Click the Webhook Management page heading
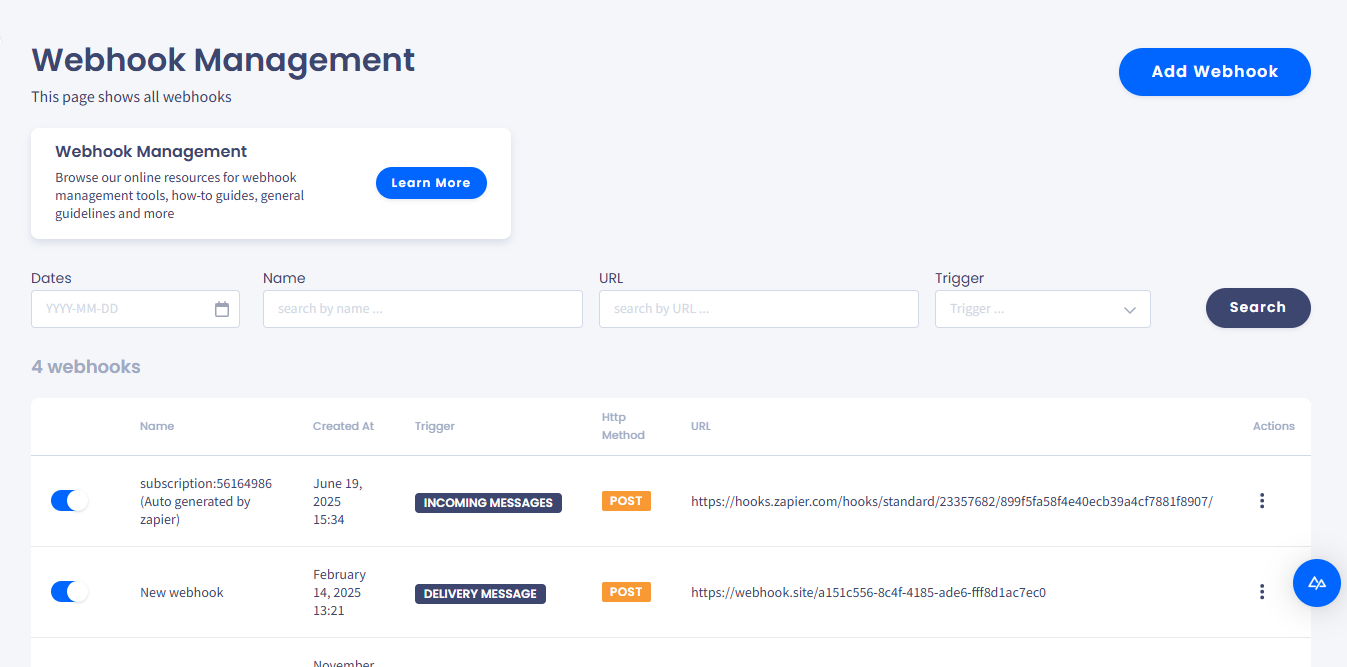The height and width of the screenshot is (667, 1347). pos(223,60)
